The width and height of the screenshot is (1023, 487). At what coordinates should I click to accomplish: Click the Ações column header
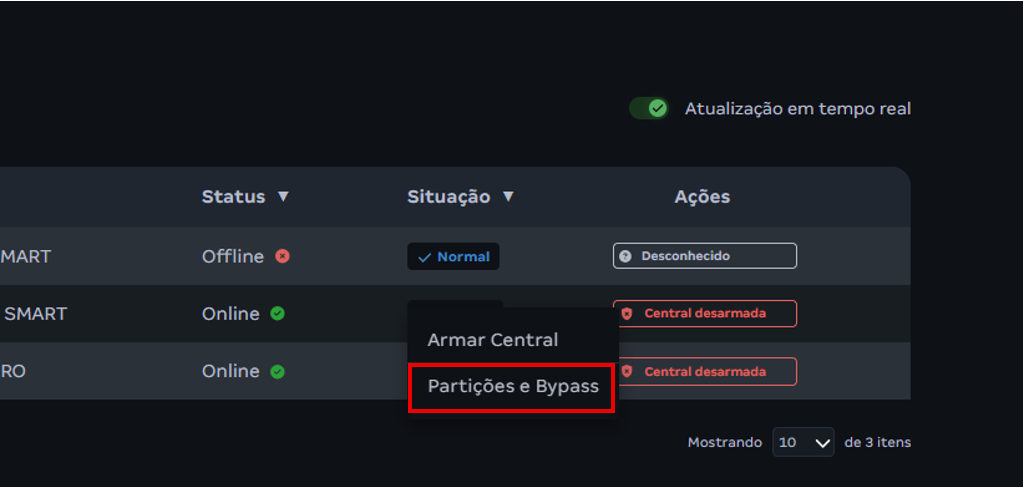[x=702, y=197]
